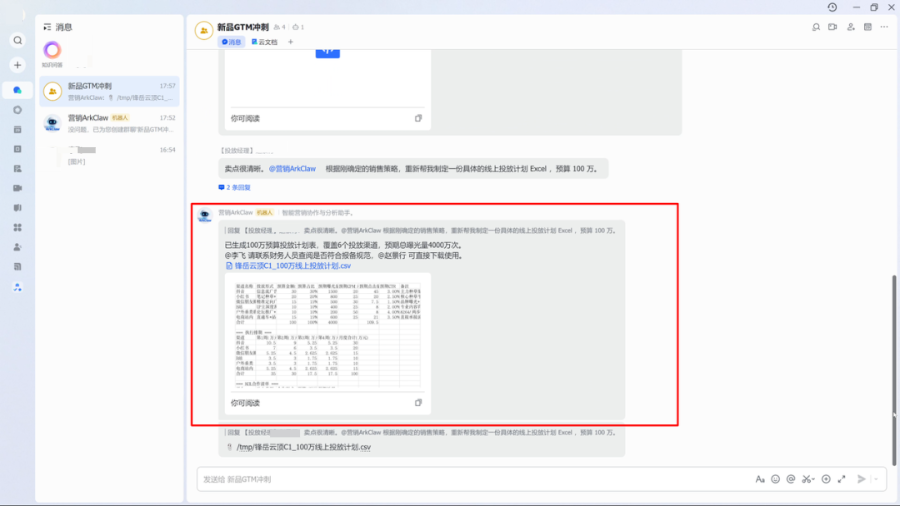The height and width of the screenshot is (506, 900).
Task: Open the 锋岳云顶C1_100万线上投放计划.csv link
Action: (x=292, y=266)
